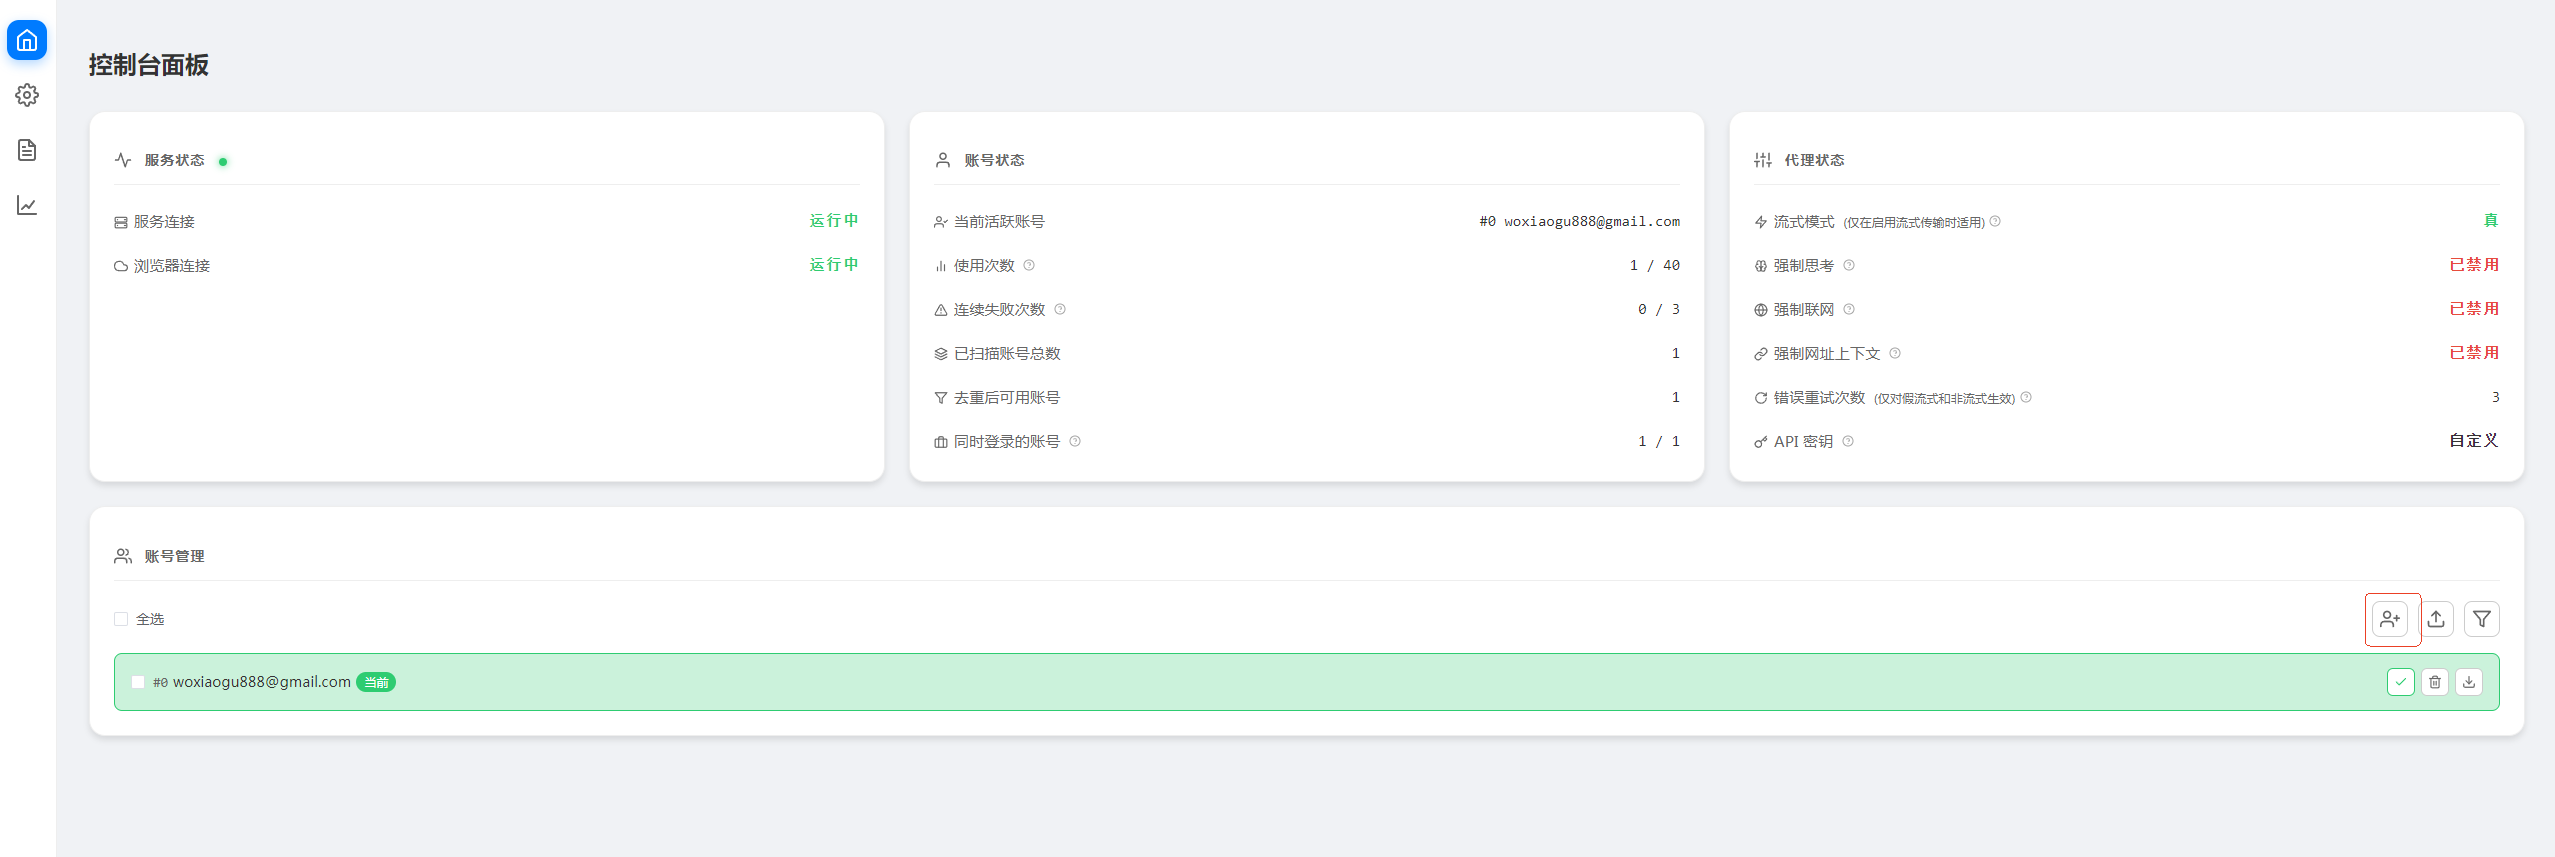2555x857 pixels.
Task: Check the 全选 select-all checkbox
Action: [121, 619]
